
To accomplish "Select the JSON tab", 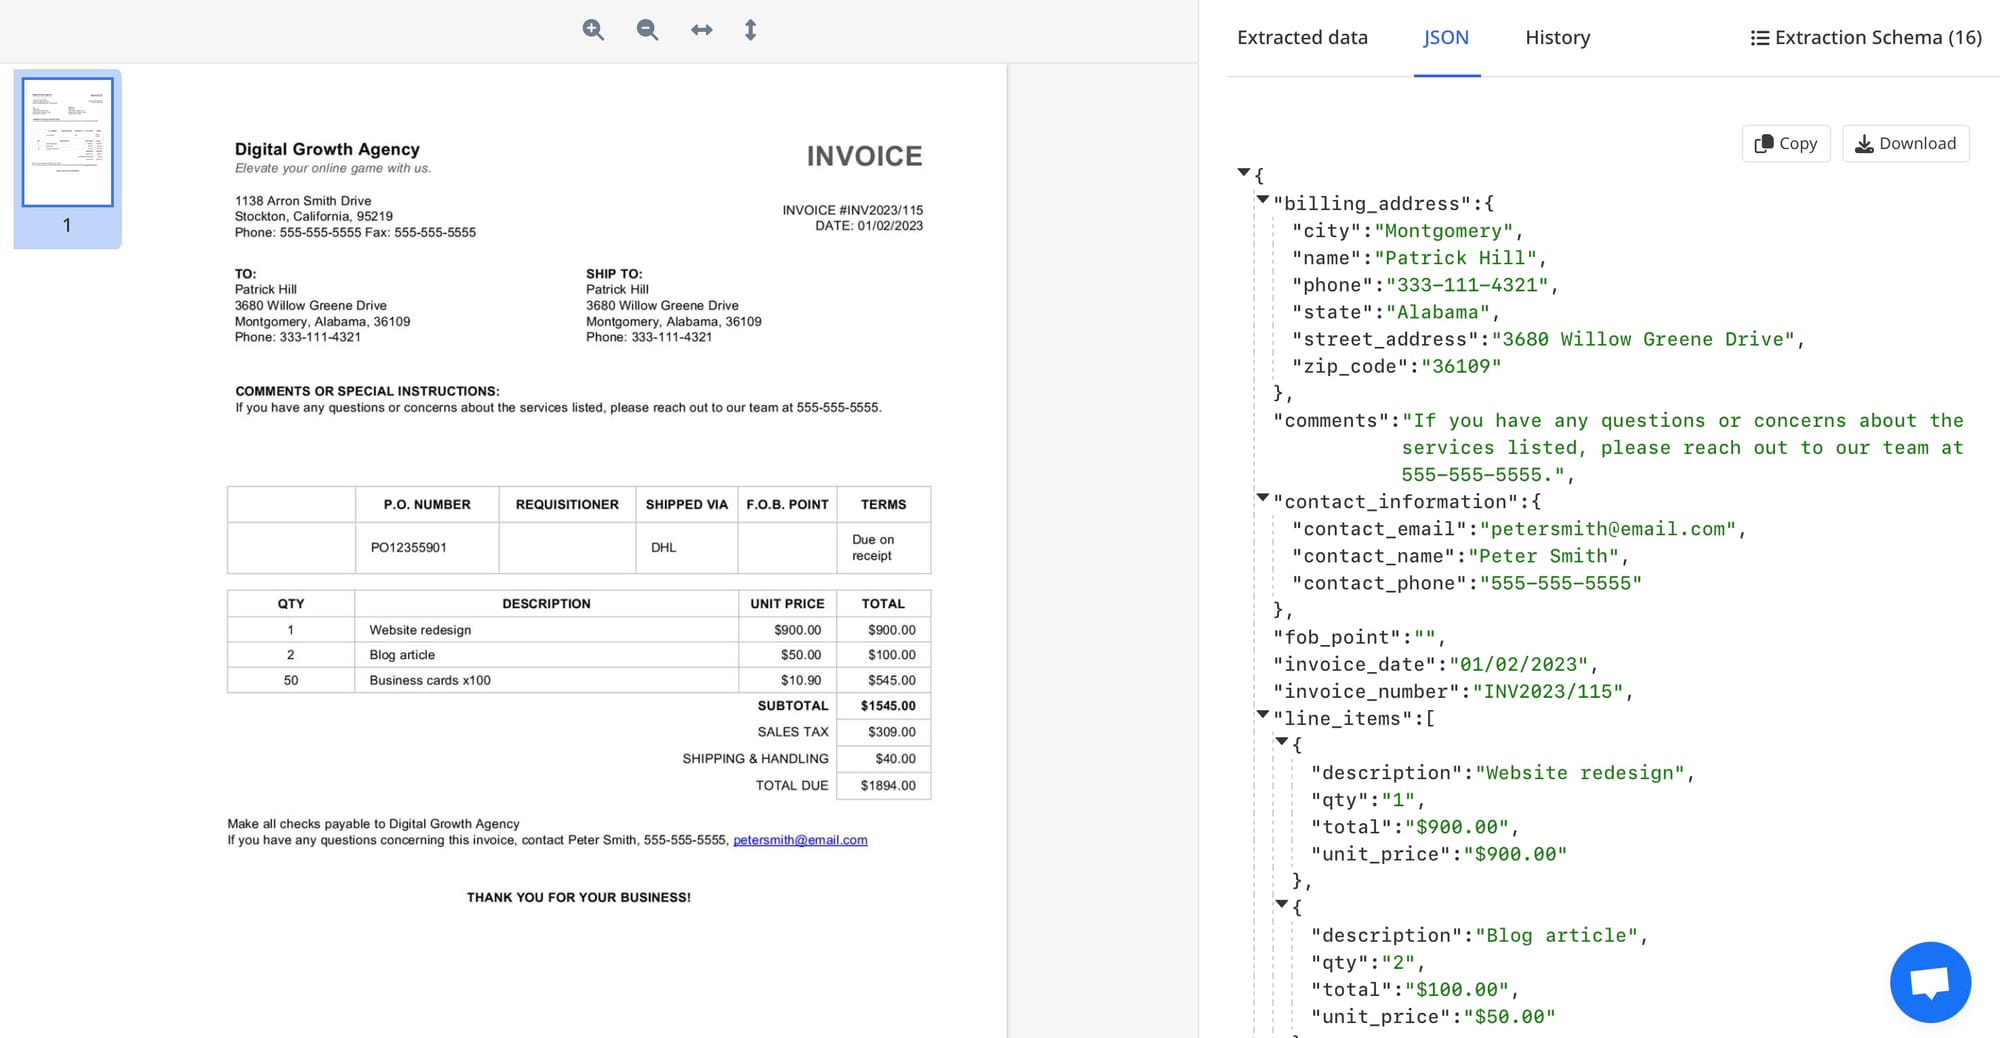I will click(x=1446, y=38).
